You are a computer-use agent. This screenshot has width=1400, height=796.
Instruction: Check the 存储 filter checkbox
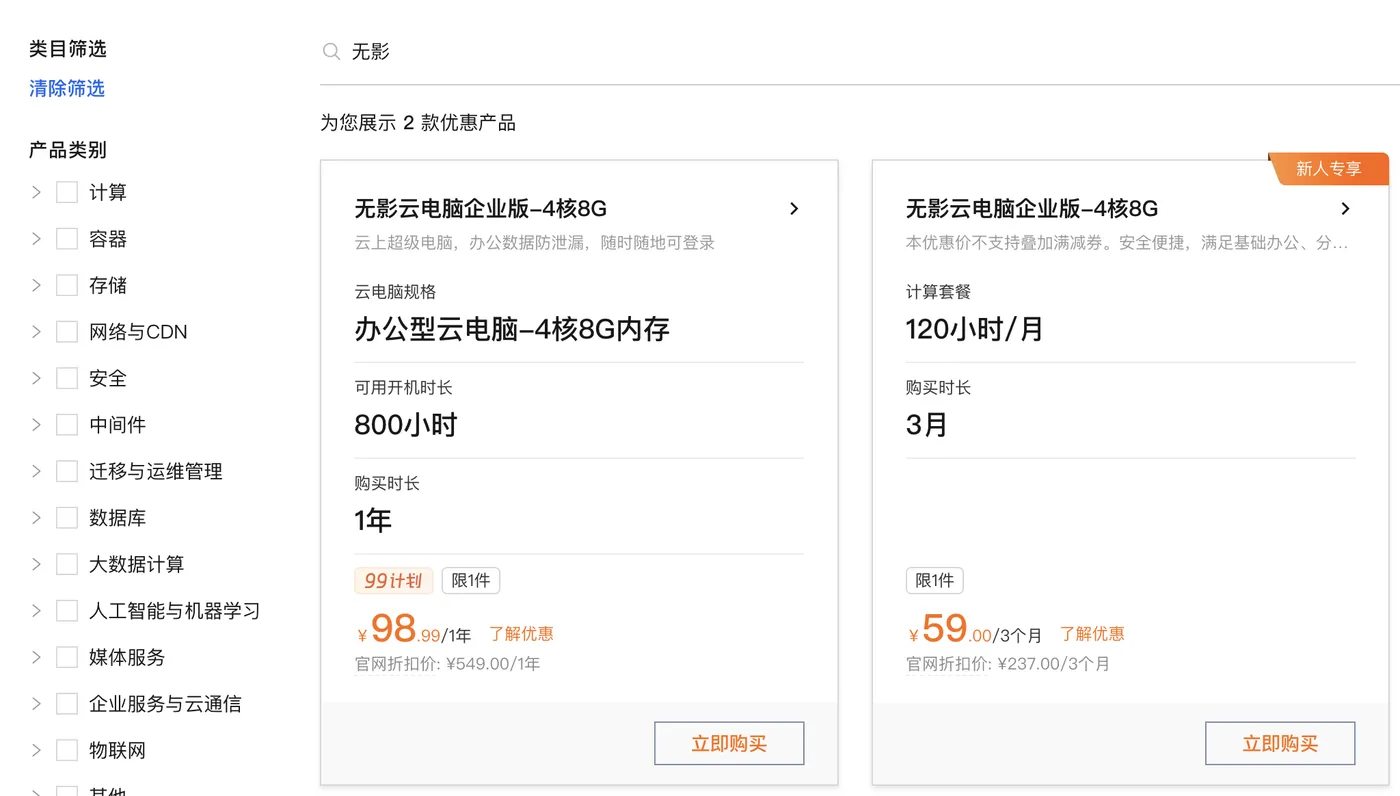[66, 284]
